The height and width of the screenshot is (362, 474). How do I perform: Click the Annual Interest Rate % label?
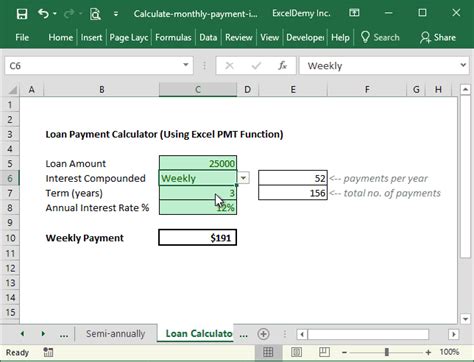pos(97,208)
